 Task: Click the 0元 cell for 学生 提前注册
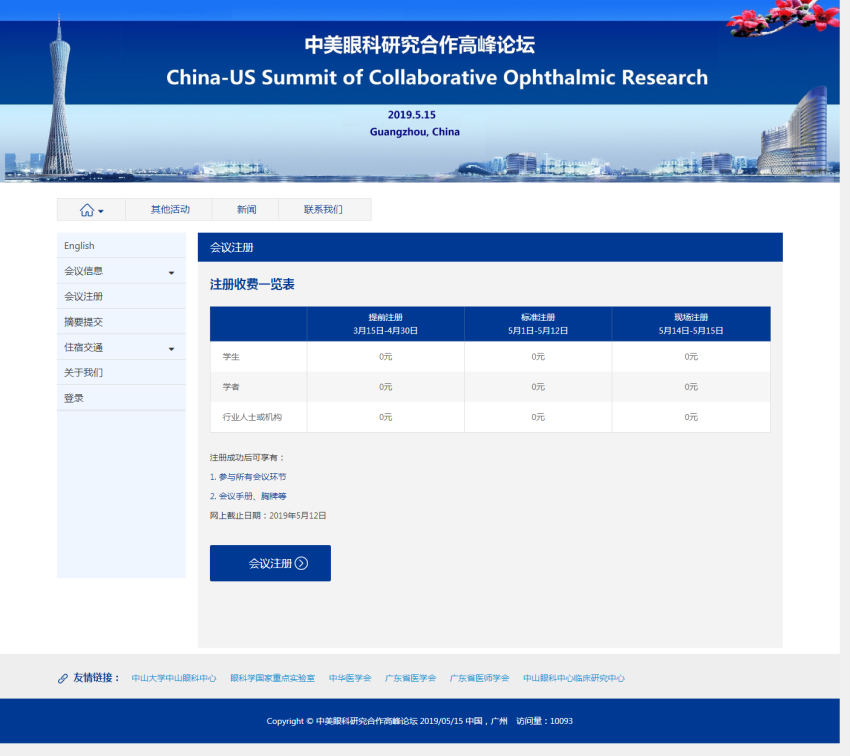[385, 357]
